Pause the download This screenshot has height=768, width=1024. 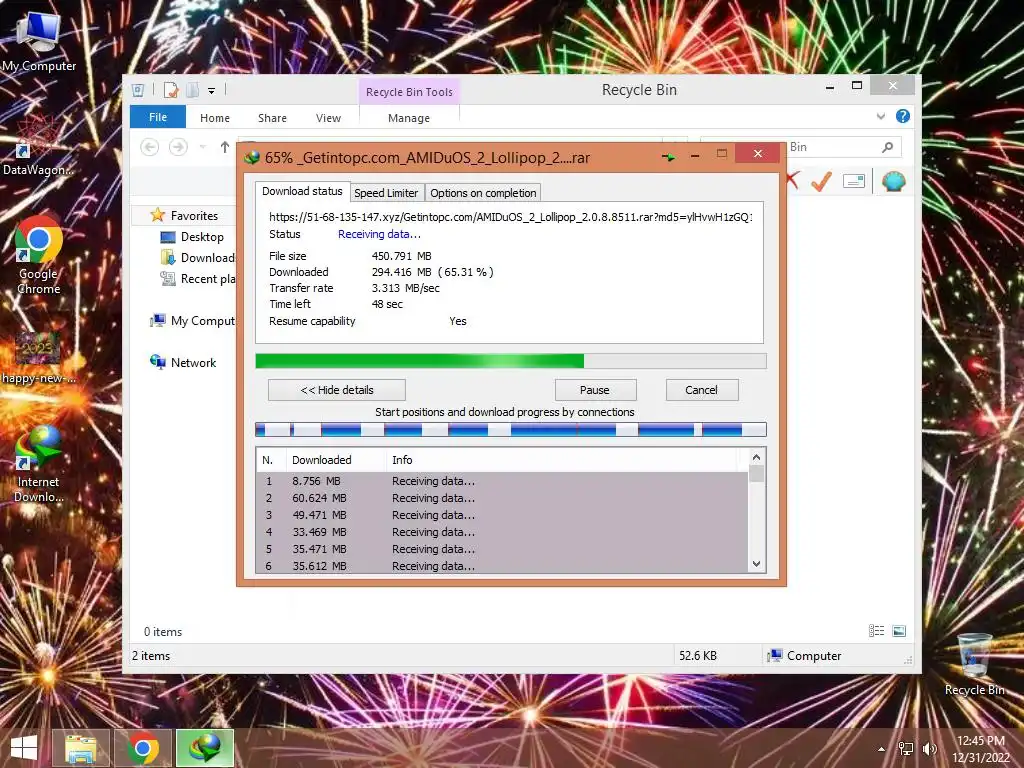[x=594, y=390]
